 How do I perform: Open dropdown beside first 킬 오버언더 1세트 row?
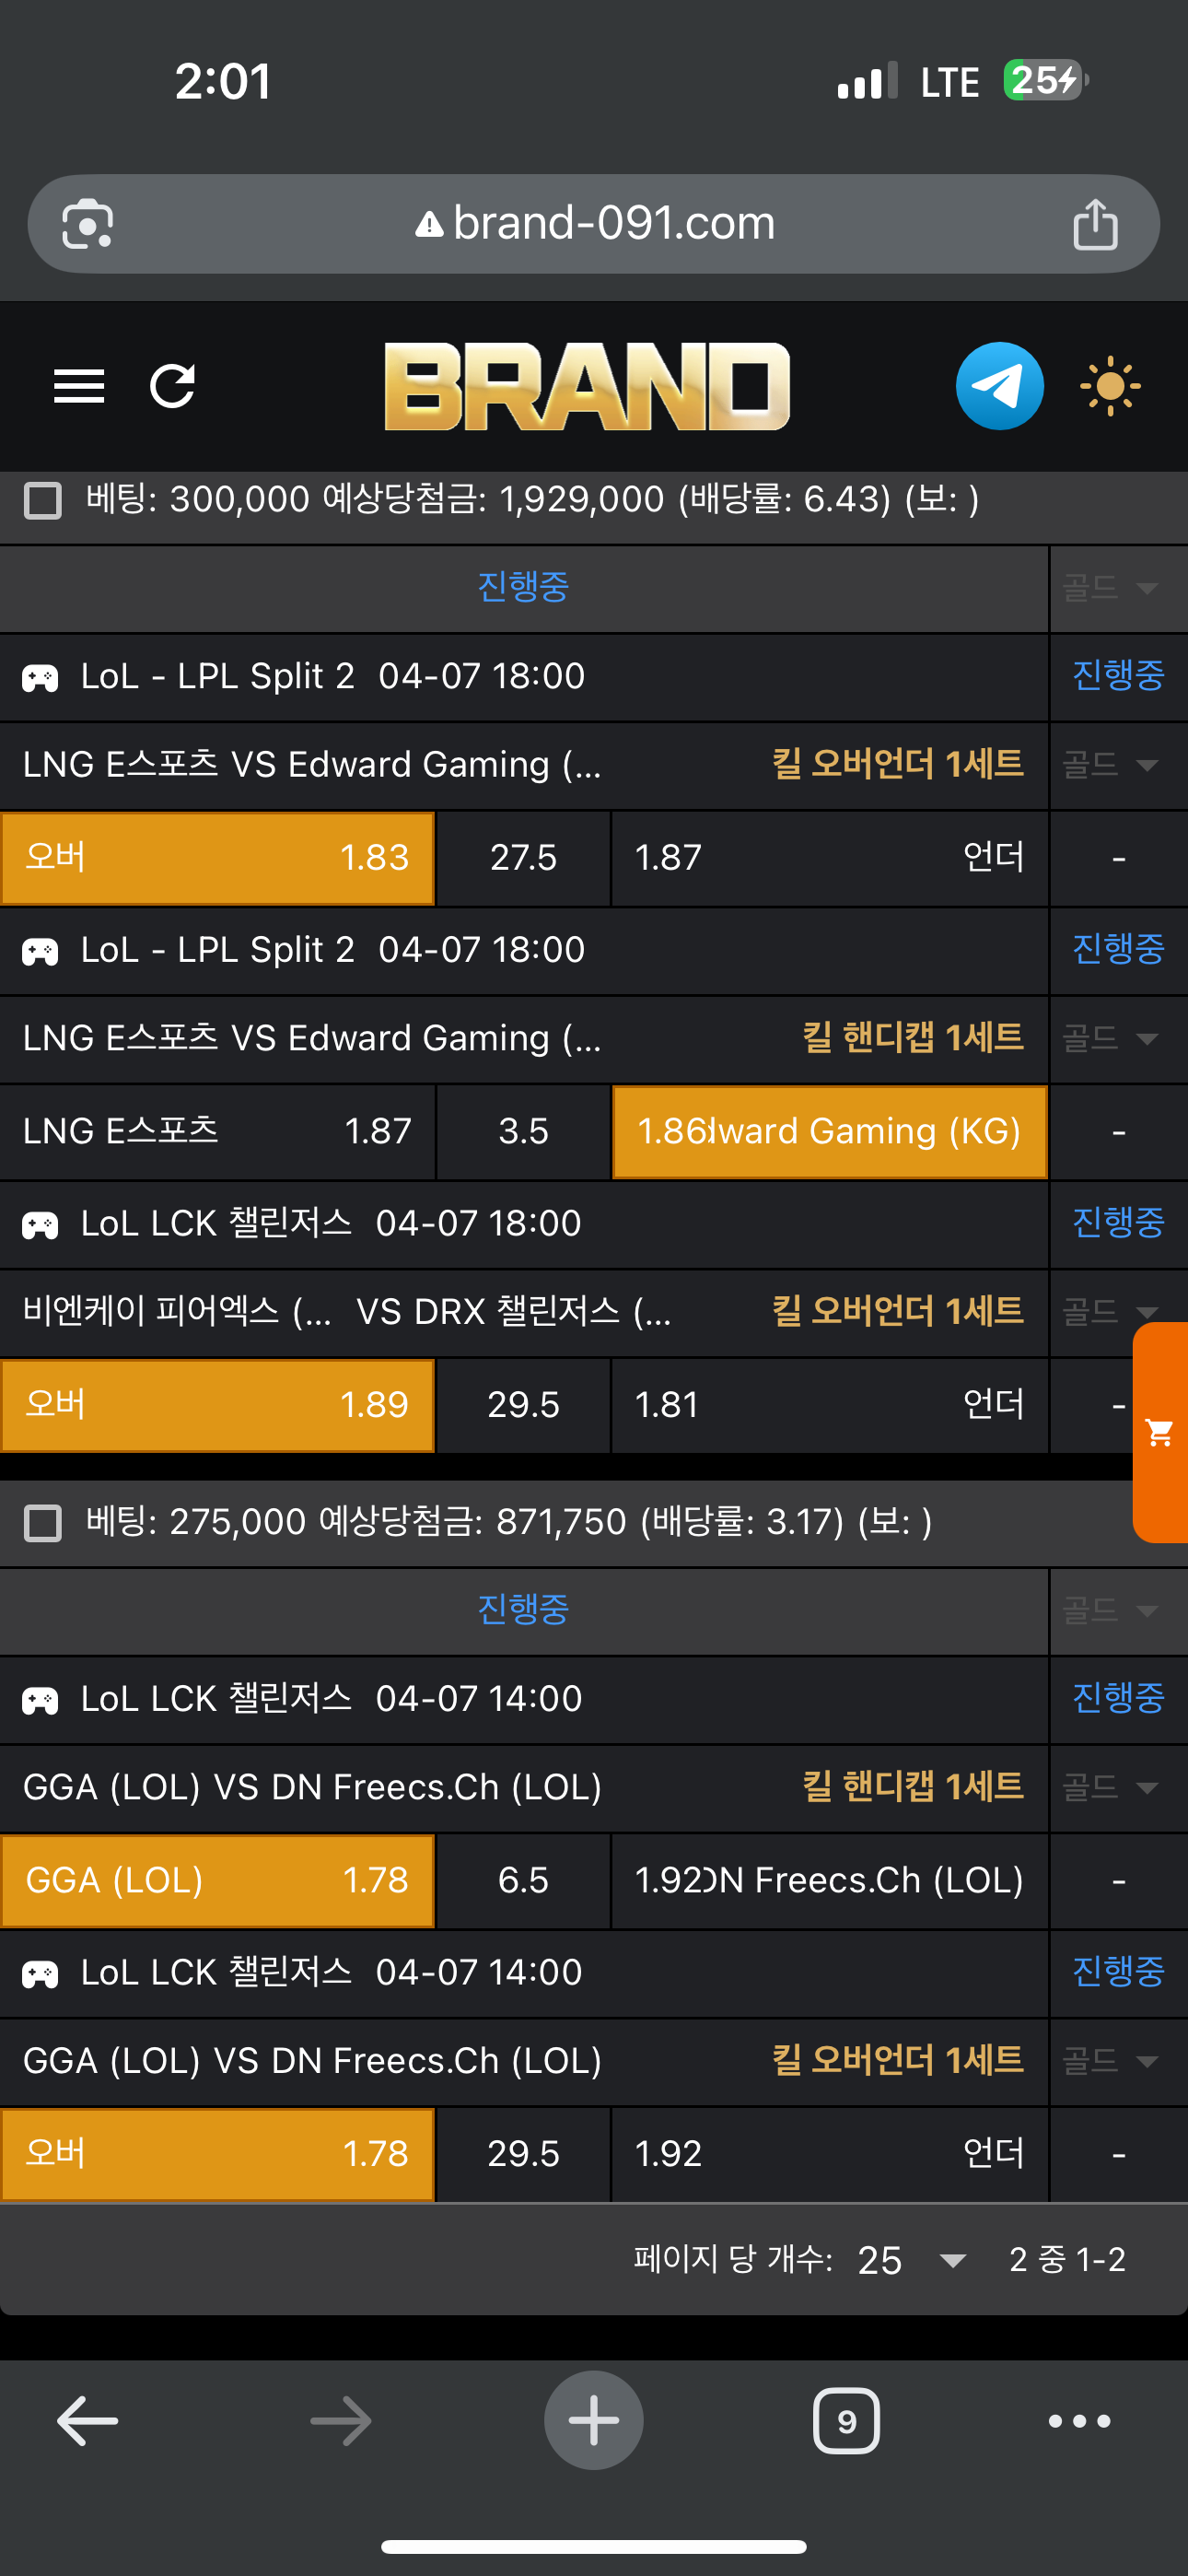(1118, 765)
